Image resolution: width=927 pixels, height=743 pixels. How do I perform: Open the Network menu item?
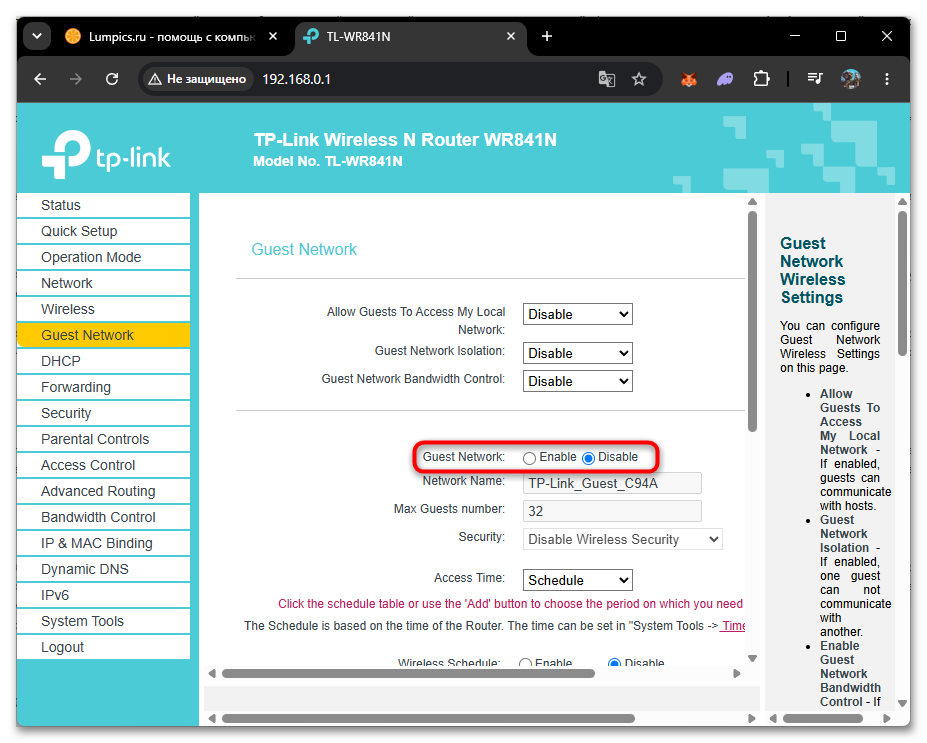(103, 283)
